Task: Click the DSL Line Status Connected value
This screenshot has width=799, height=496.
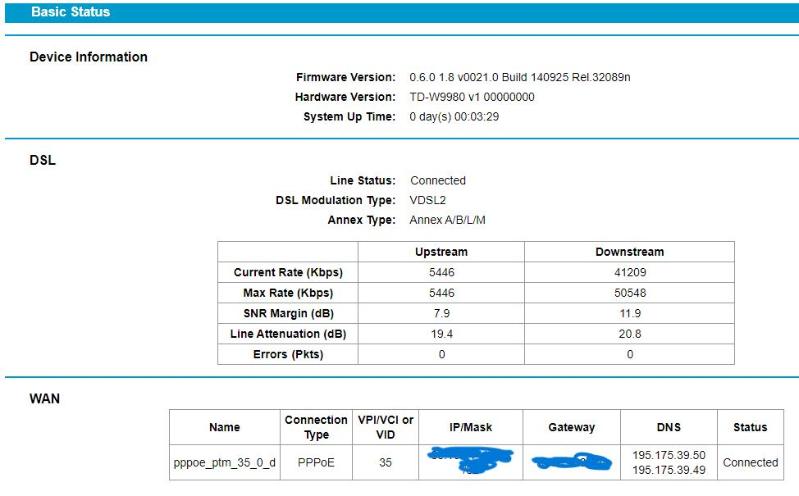Action: point(438,181)
